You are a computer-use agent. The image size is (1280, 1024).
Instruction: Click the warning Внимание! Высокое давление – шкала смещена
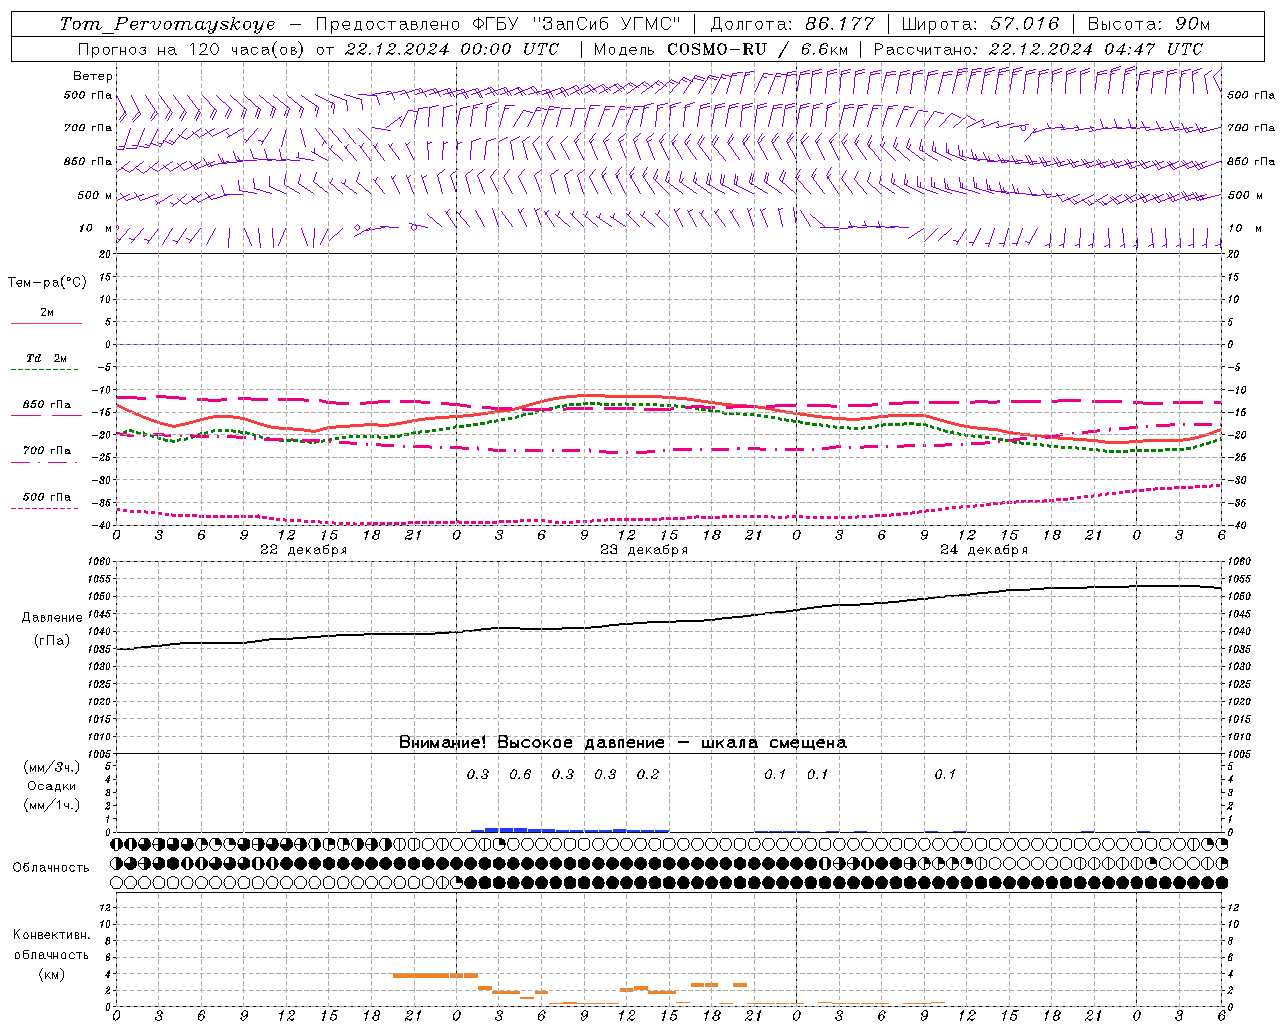[x=623, y=743]
